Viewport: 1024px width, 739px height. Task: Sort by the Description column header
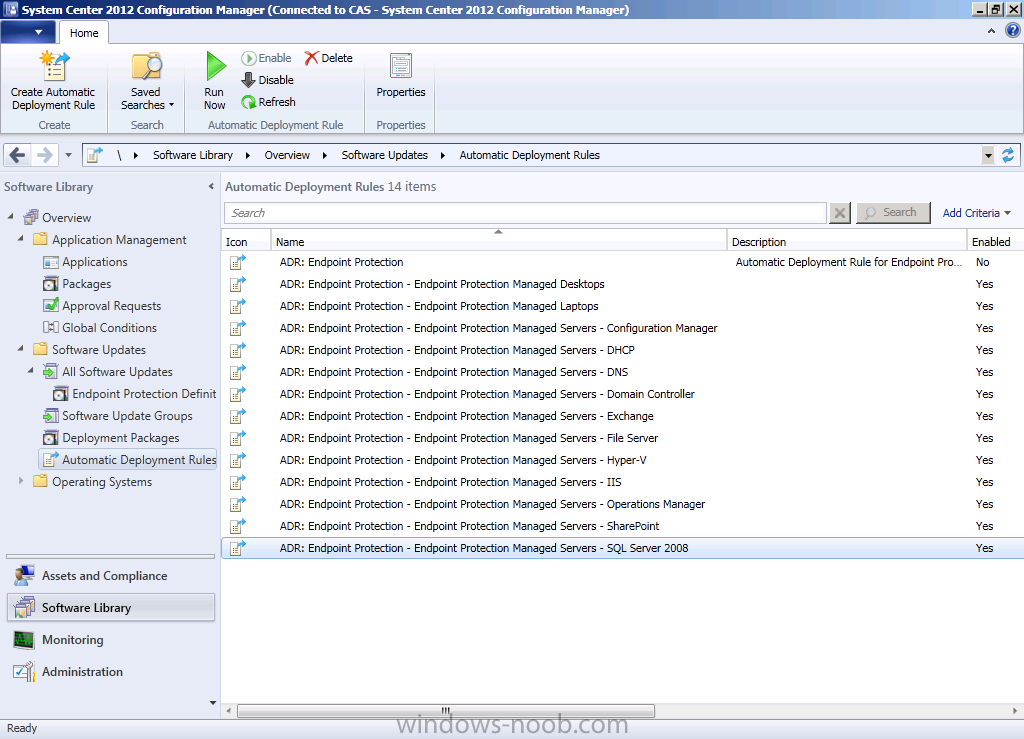pyautogui.click(x=846, y=241)
